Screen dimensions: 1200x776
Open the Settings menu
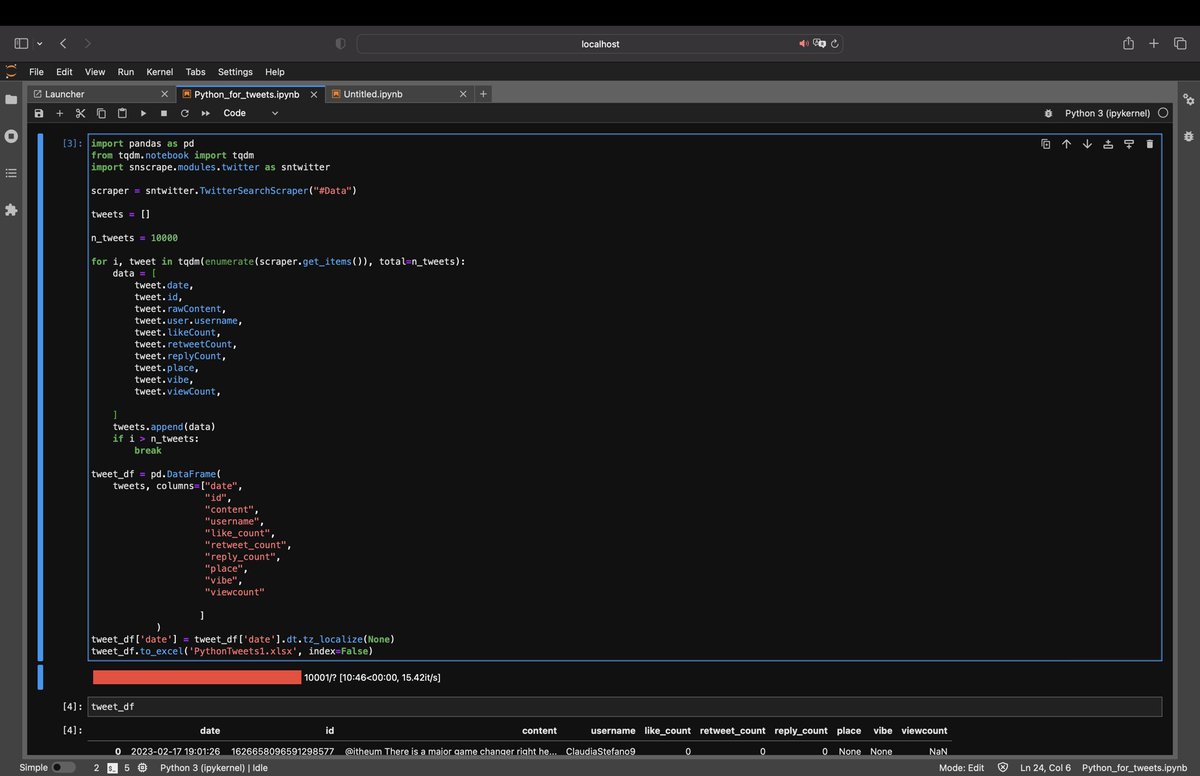click(235, 72)
